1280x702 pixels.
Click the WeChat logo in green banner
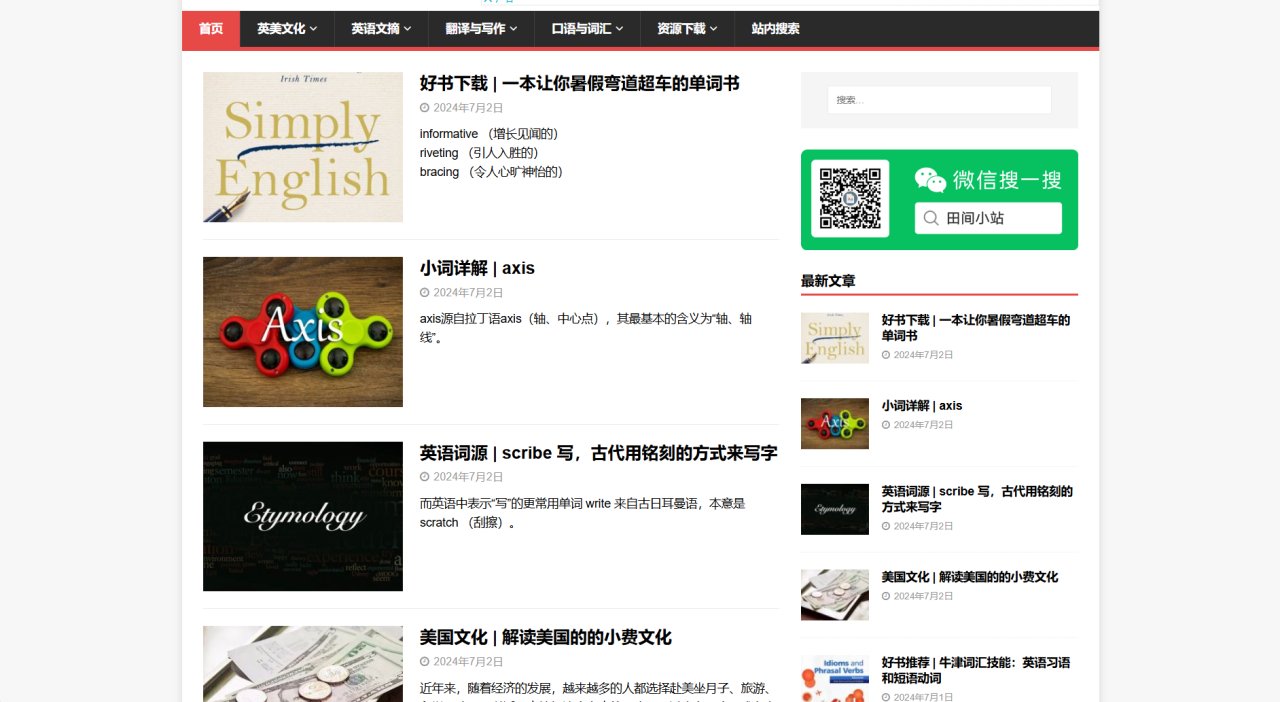(x=930, y=180)
